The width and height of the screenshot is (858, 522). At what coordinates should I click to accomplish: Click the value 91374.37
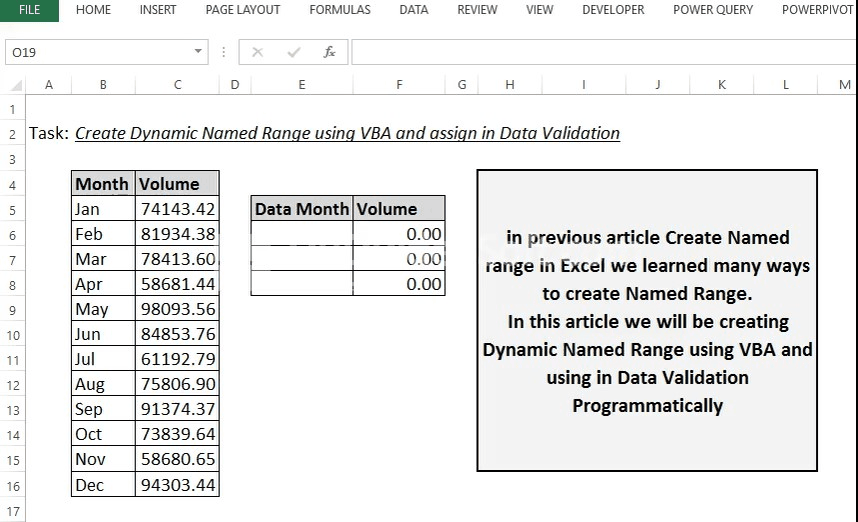[x=177, y=409]
